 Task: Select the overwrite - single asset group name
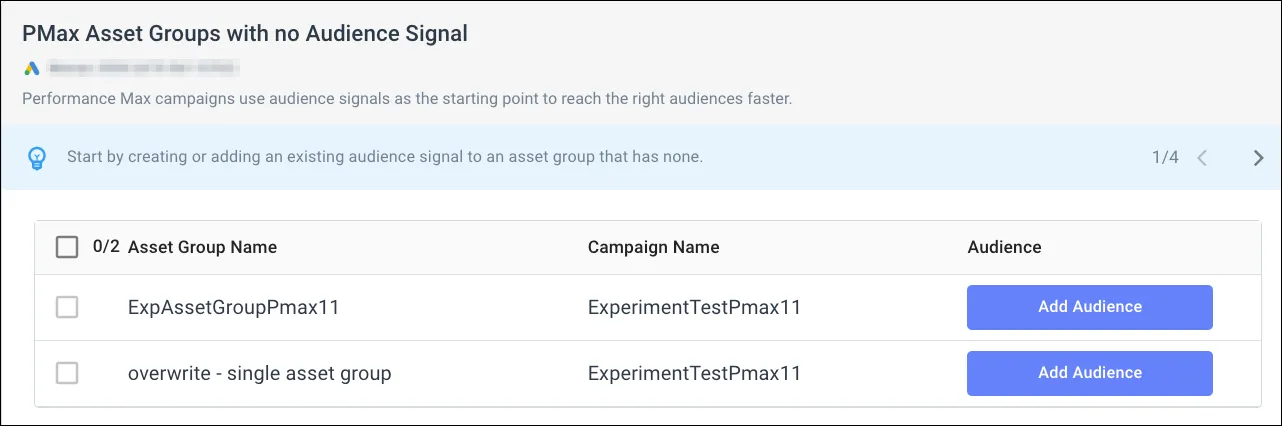(259, 373)
